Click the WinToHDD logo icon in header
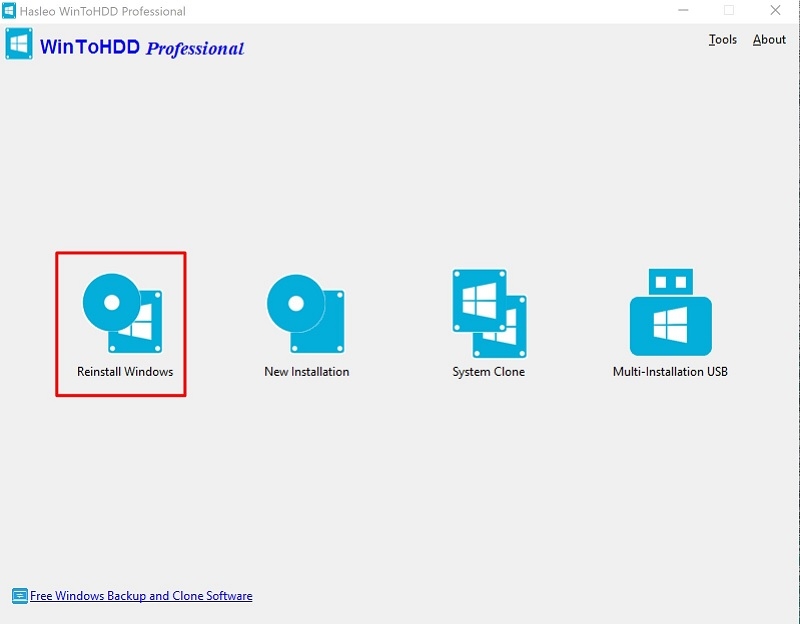Viewport: 800px width, 624px height. (19, 44)
